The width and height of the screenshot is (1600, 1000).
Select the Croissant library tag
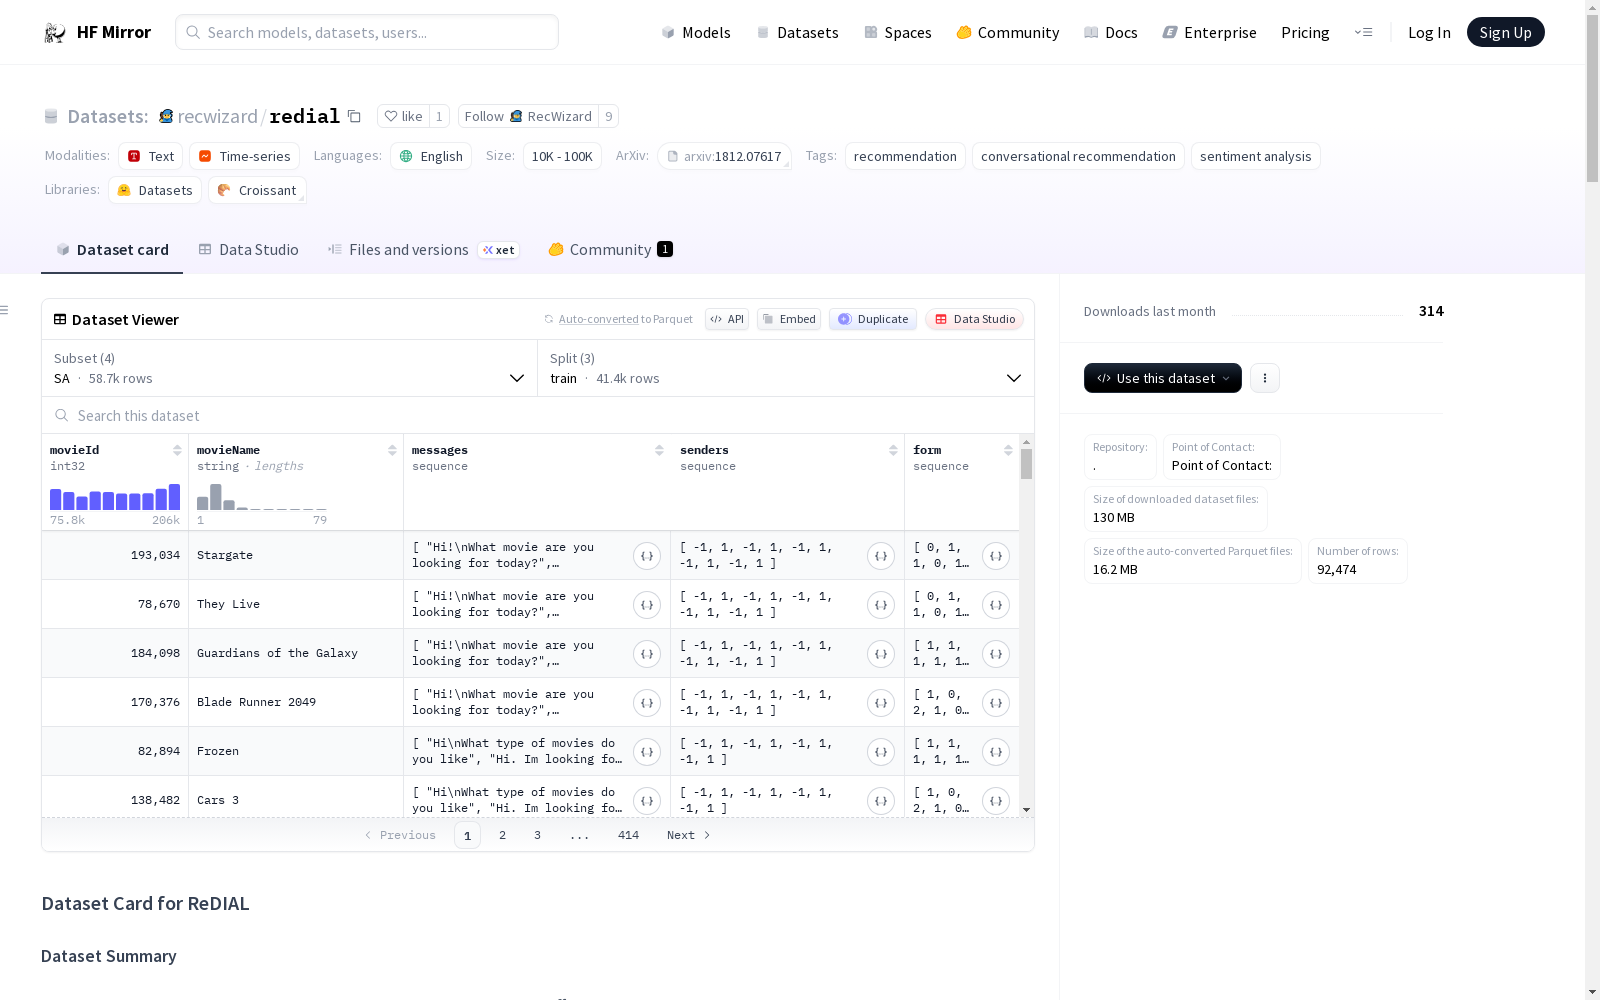click(x=257, y=190)
